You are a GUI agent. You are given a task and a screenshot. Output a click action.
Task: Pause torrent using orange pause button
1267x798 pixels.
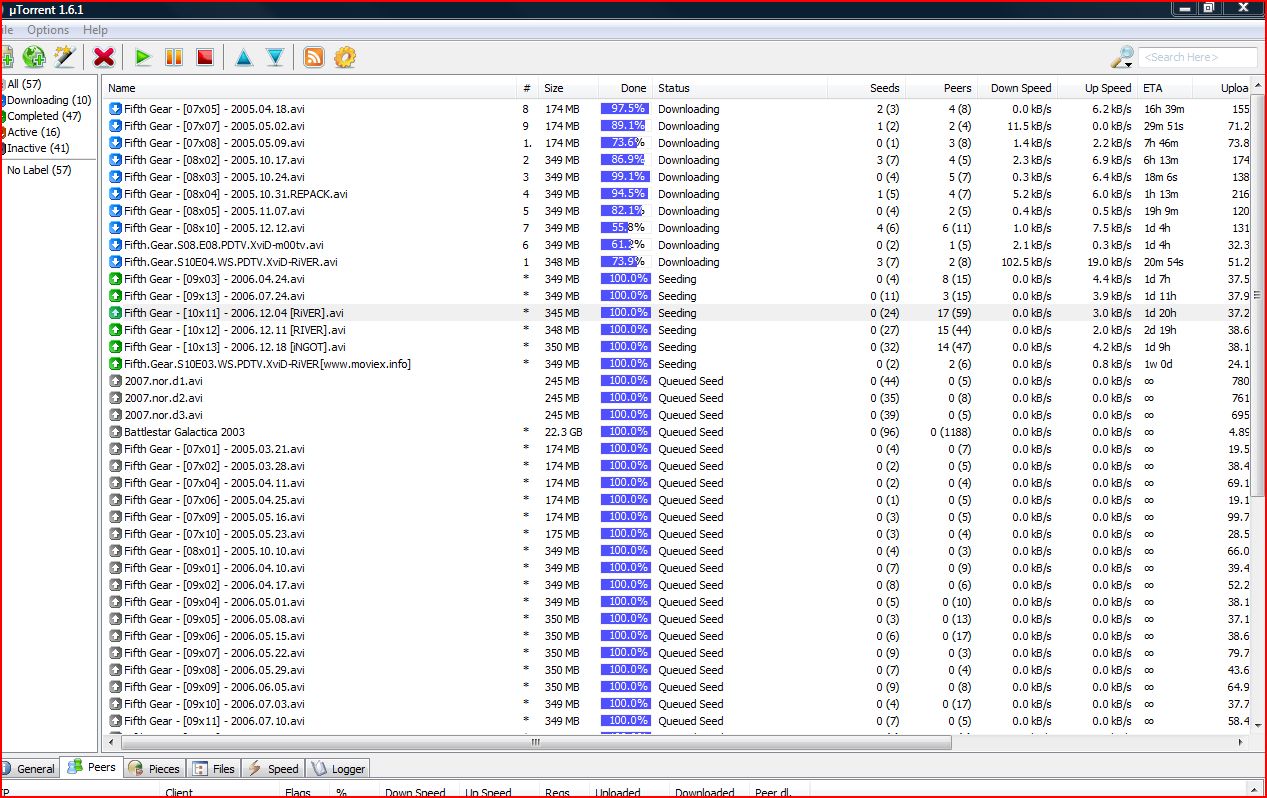point(174,57)
